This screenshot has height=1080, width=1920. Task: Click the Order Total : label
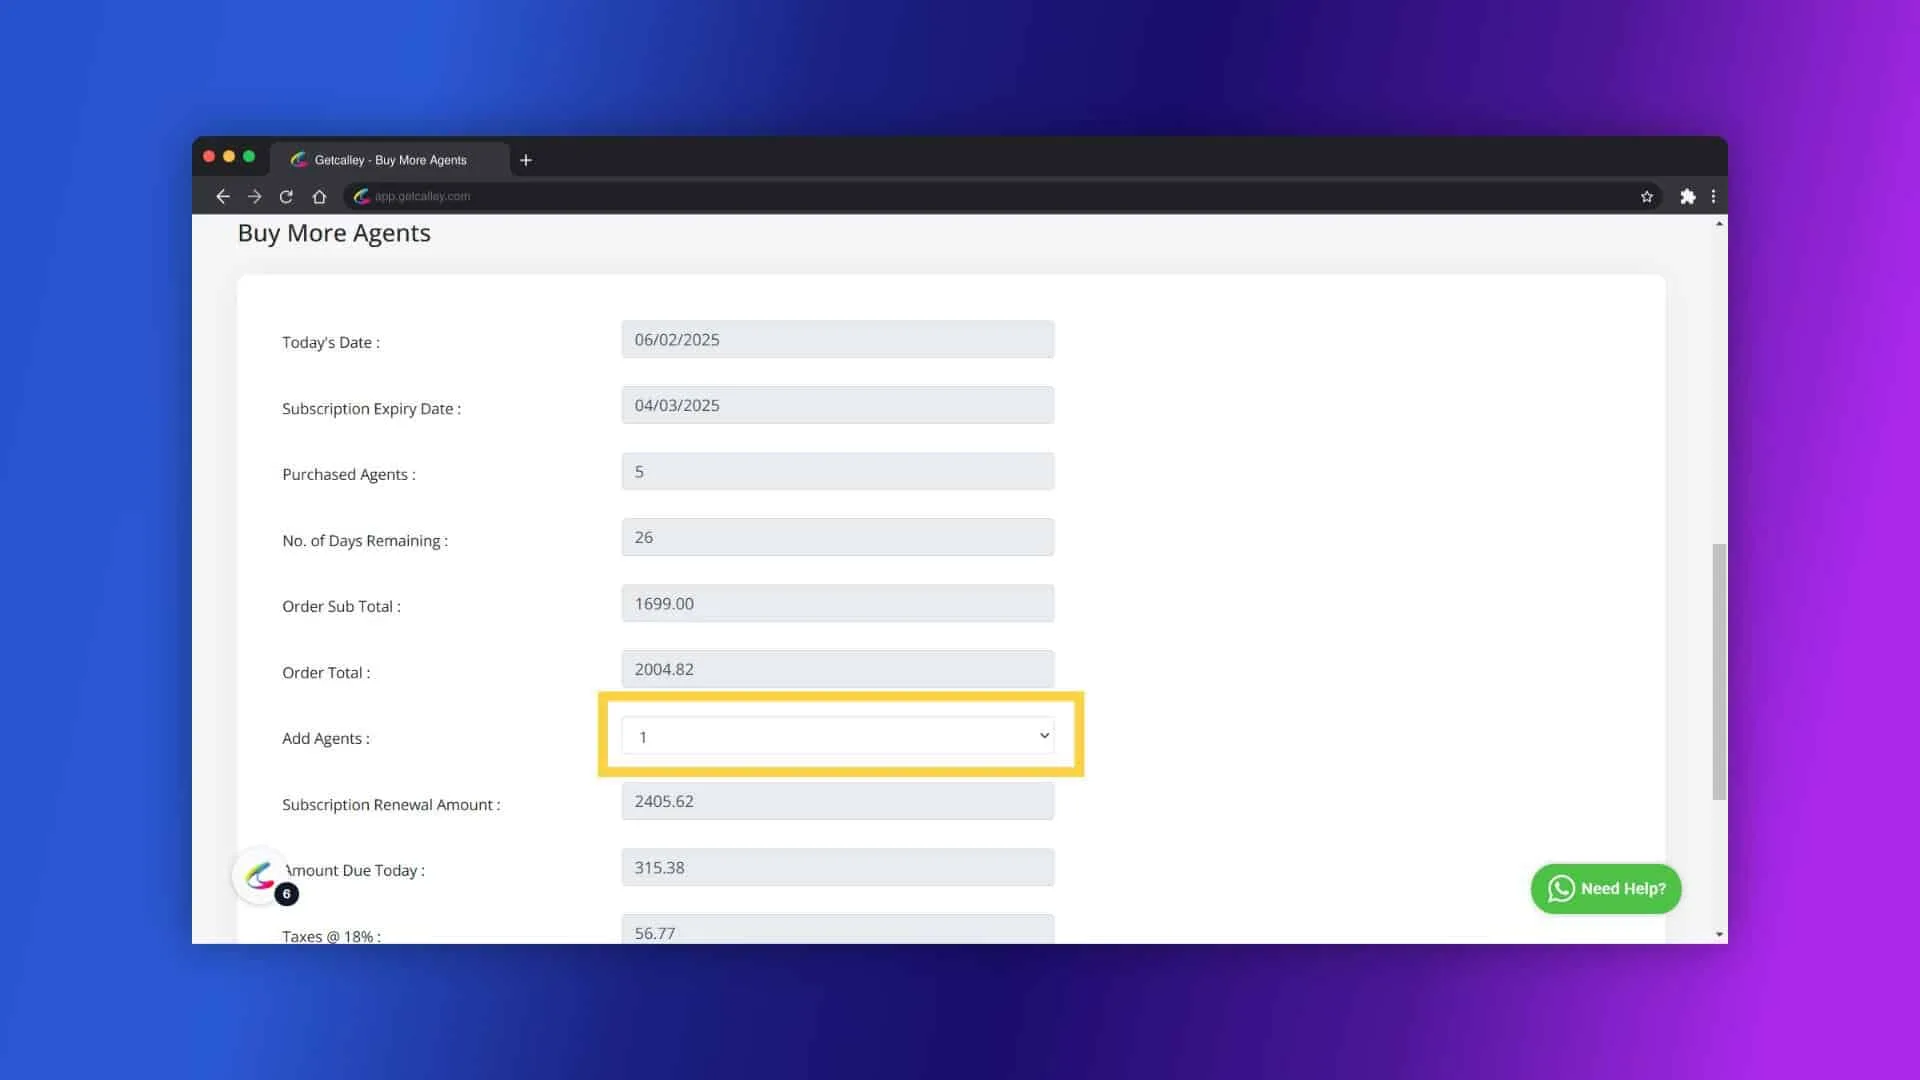[326, 673]
